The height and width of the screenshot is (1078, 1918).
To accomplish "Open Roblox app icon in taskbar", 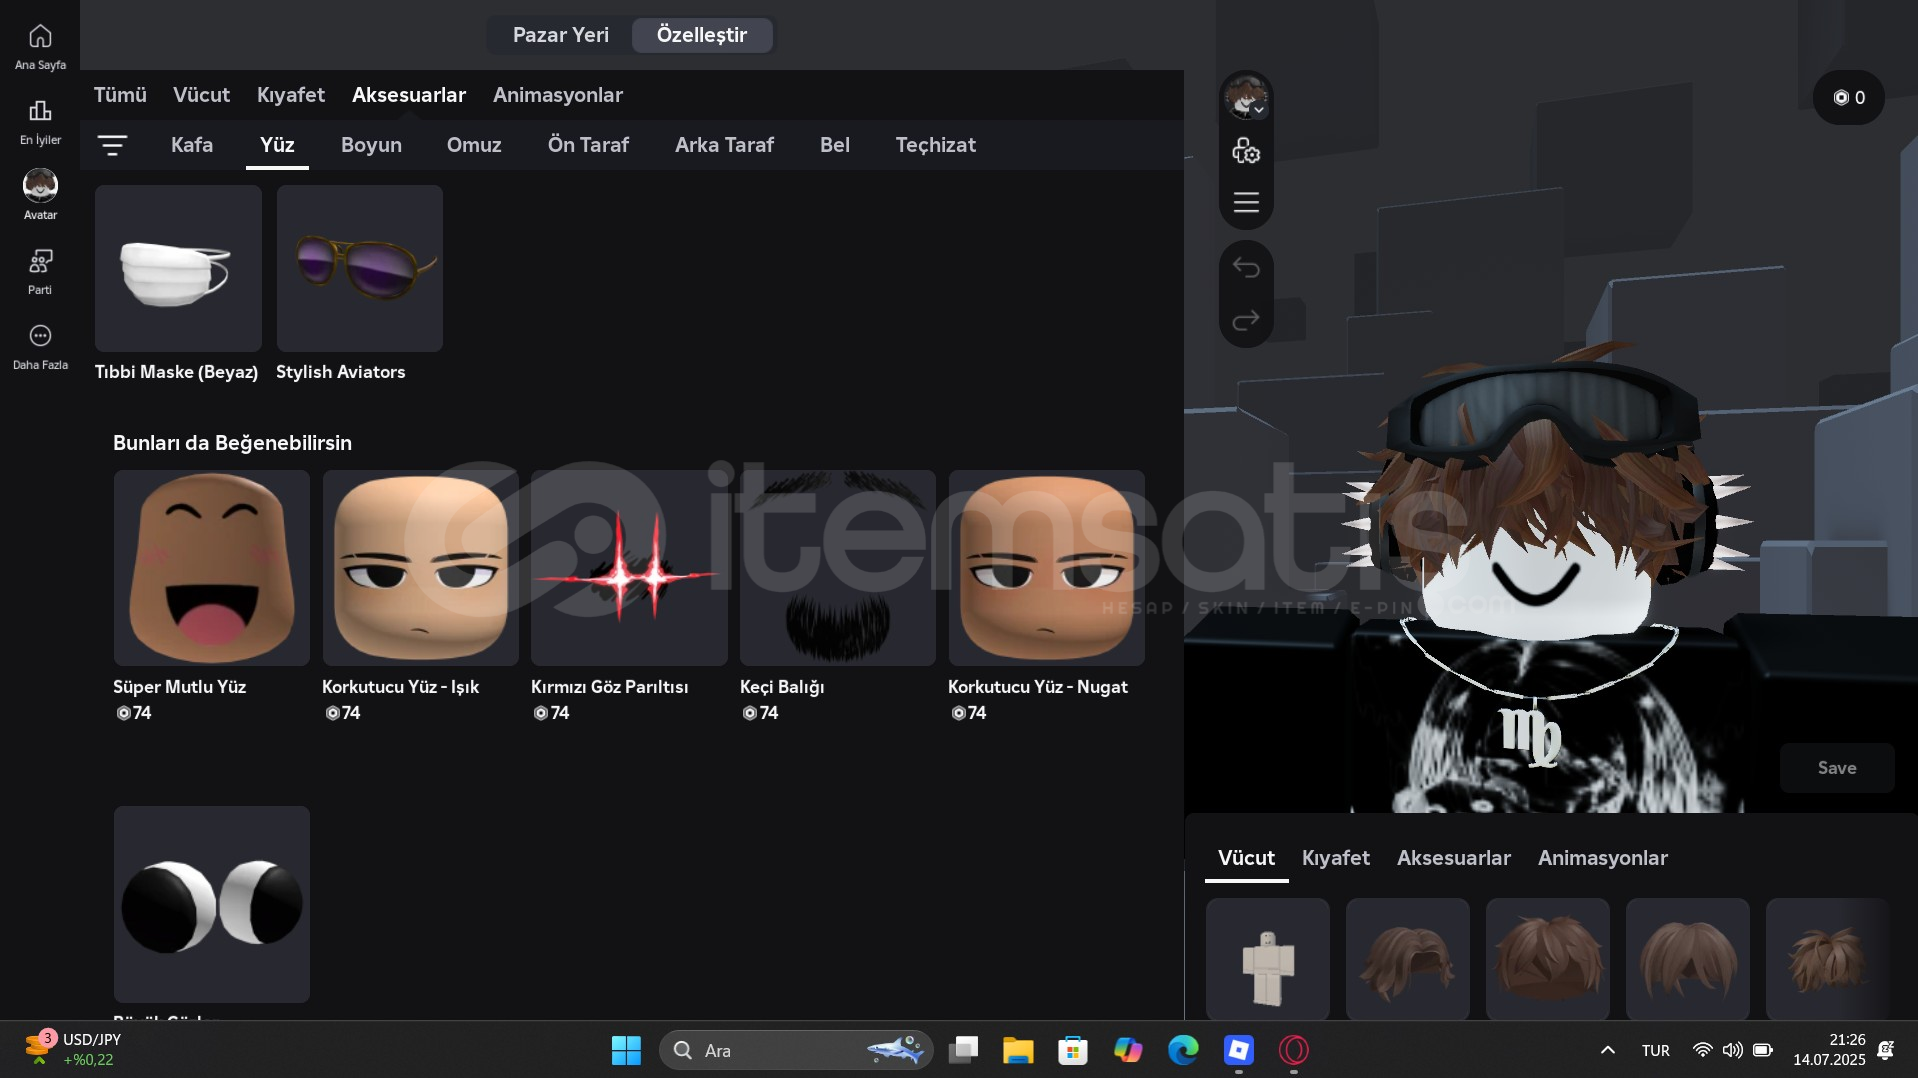I will click(x=1238, y=1050).
